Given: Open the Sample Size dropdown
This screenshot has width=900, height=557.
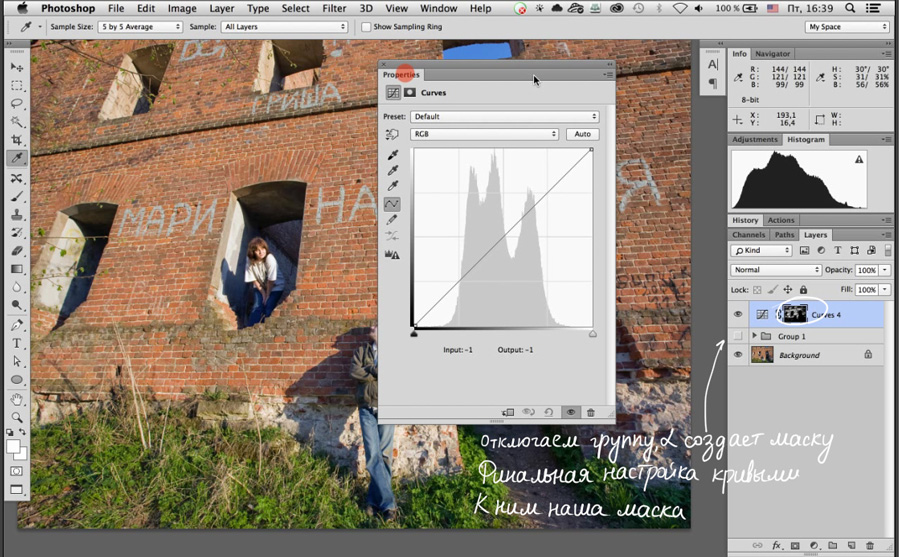Looking at the screenshot, I should 141,27.
